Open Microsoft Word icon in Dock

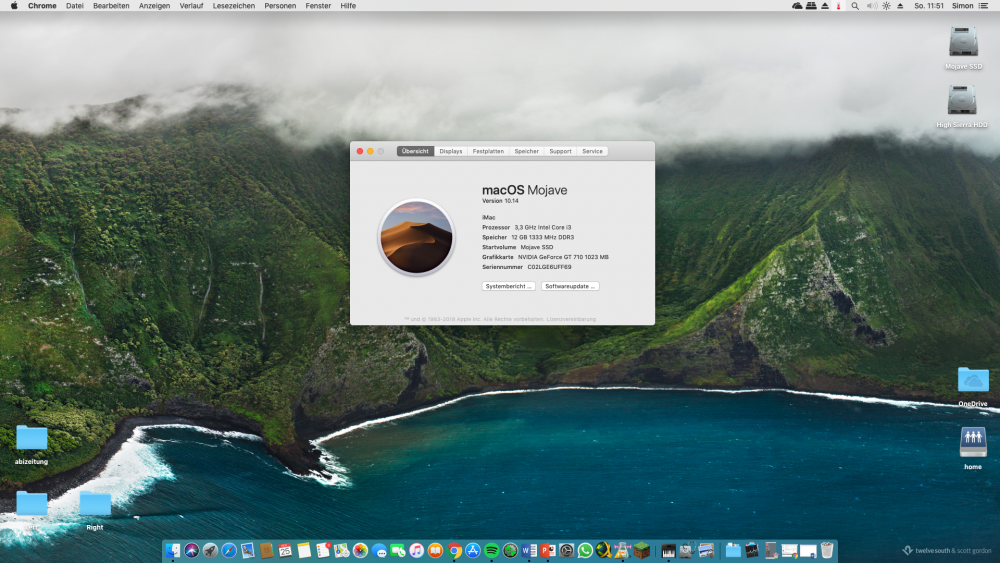(529, 550)
